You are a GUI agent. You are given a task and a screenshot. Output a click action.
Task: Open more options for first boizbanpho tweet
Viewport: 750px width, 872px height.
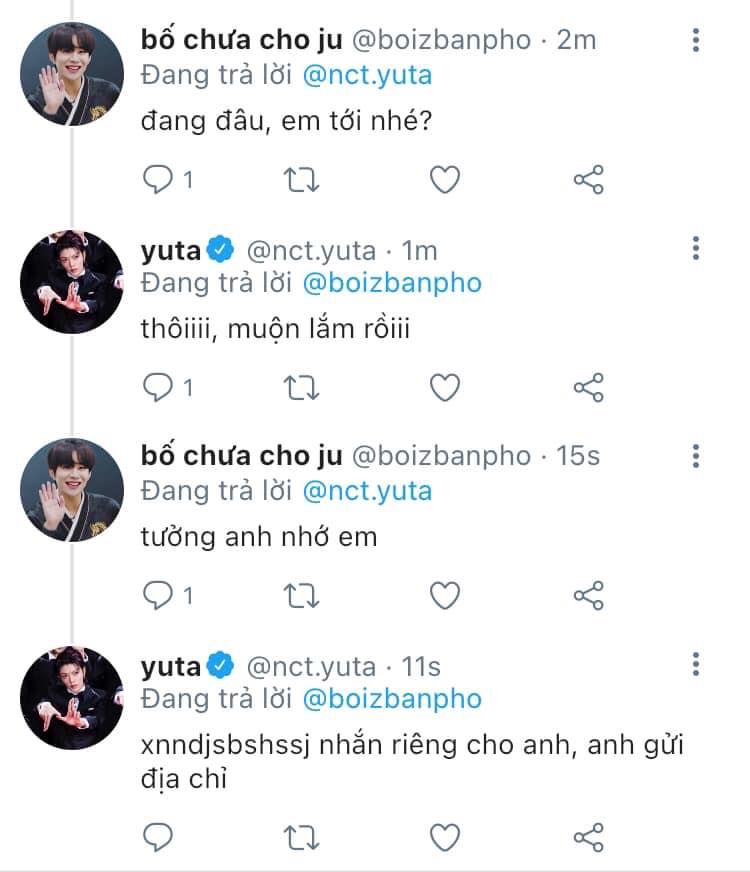[696, 41]
